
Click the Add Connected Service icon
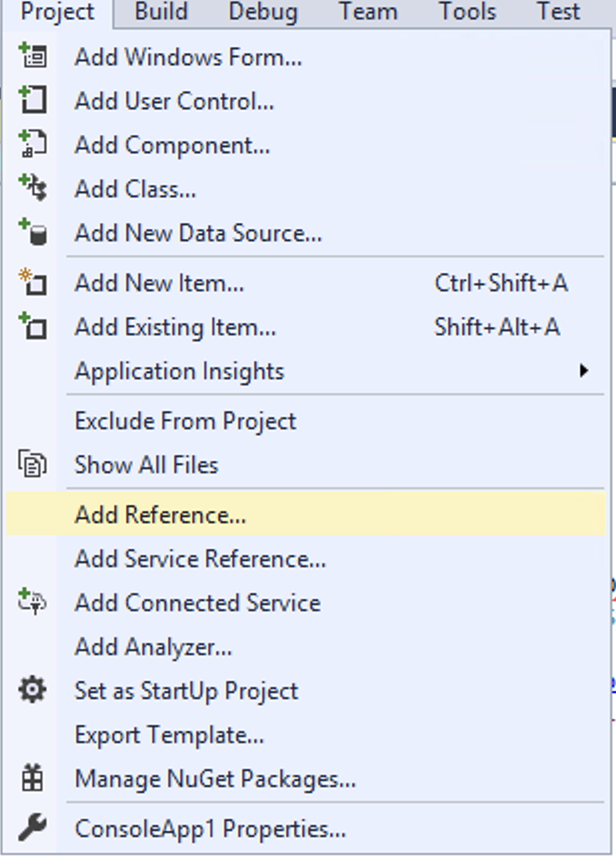(32, 602)
